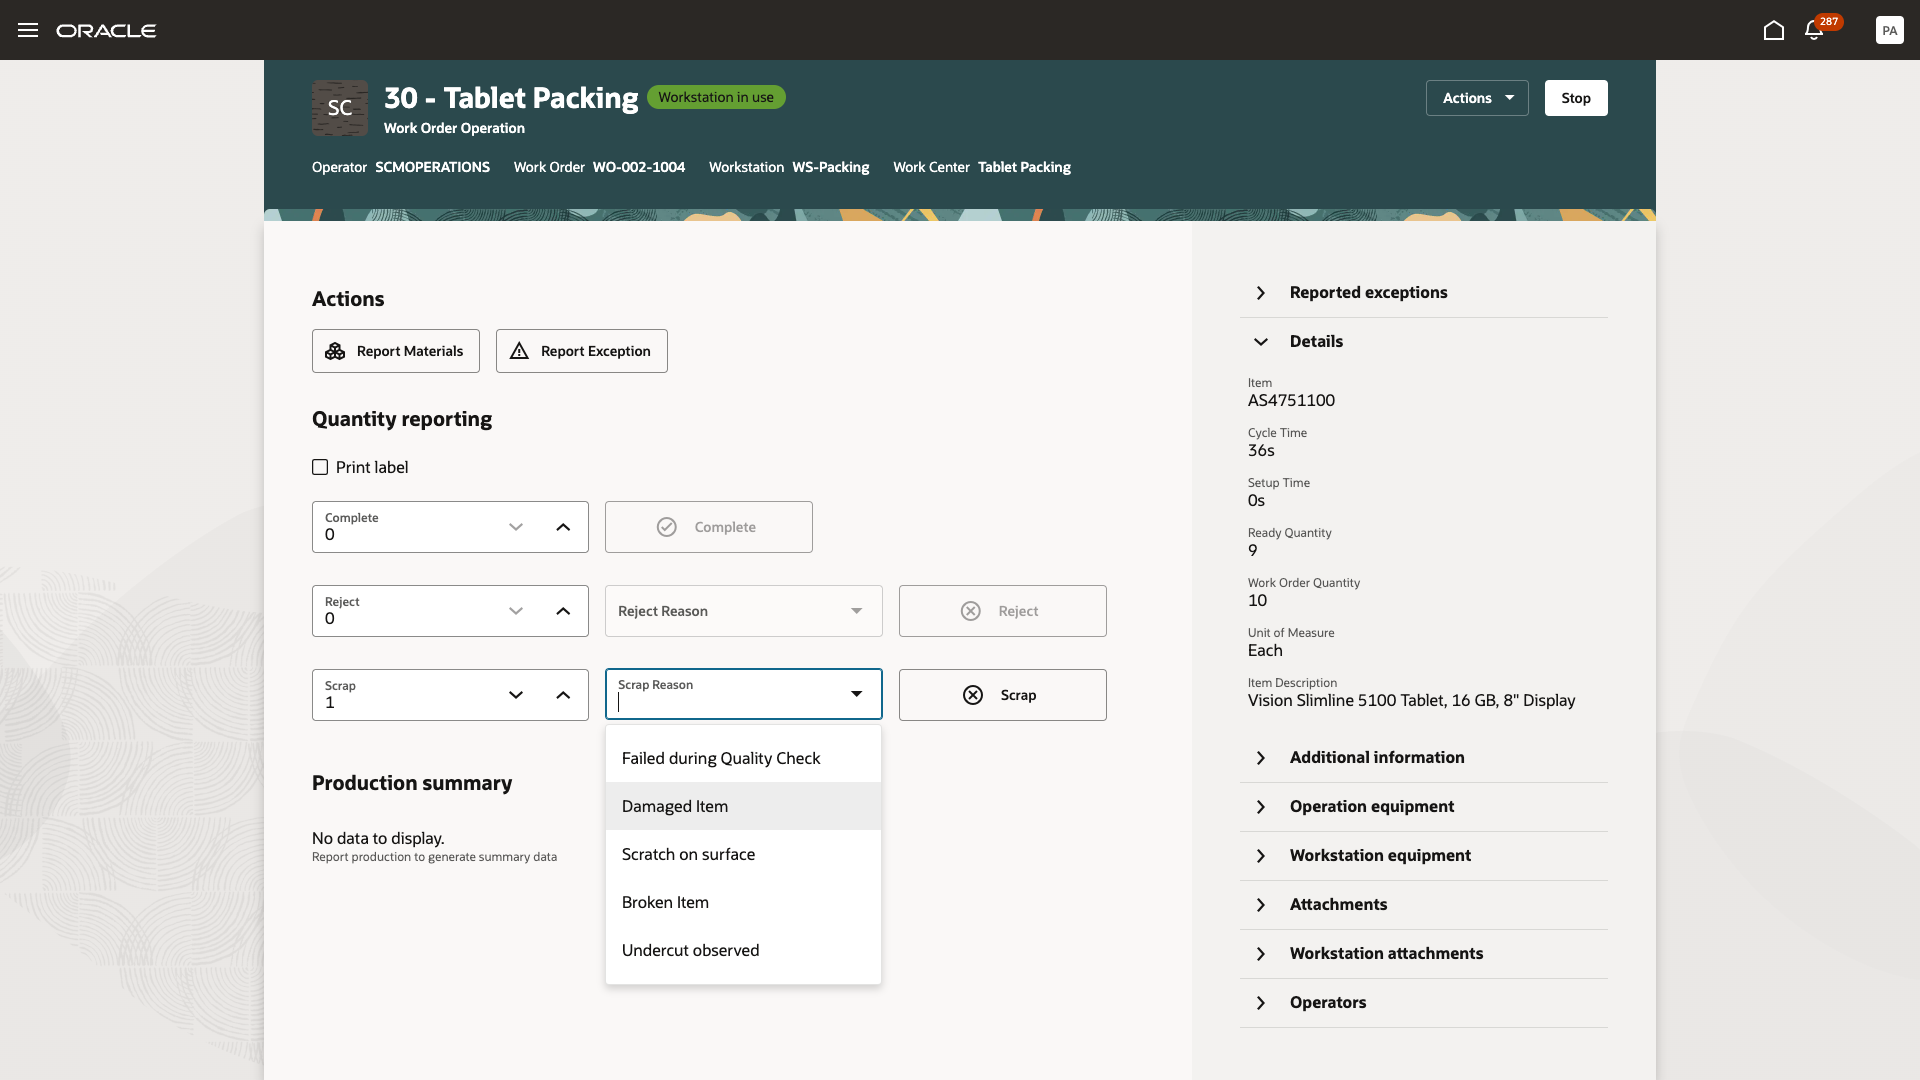1920x1080 pixels.
Task: Click the SC work order avatar
Action: click(340, 108)
